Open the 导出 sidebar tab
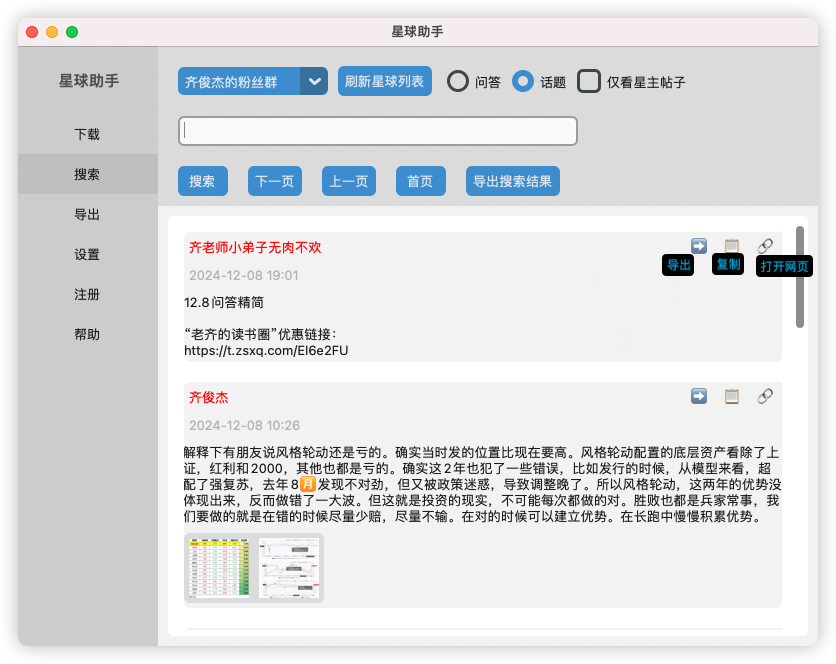 [x=87, y=214]
